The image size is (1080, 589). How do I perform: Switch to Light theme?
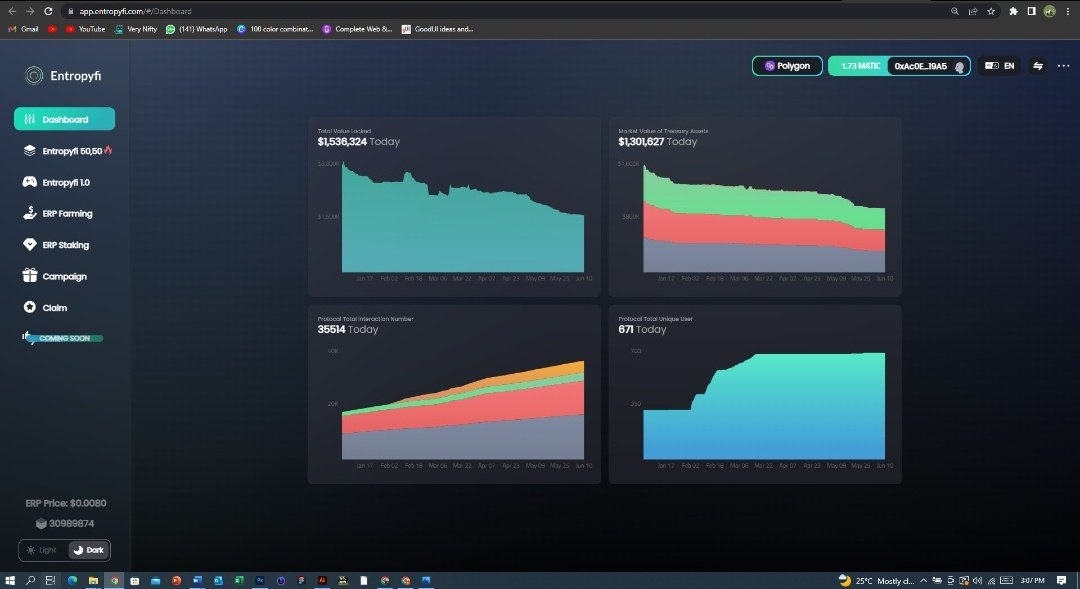tap(42, 550)
